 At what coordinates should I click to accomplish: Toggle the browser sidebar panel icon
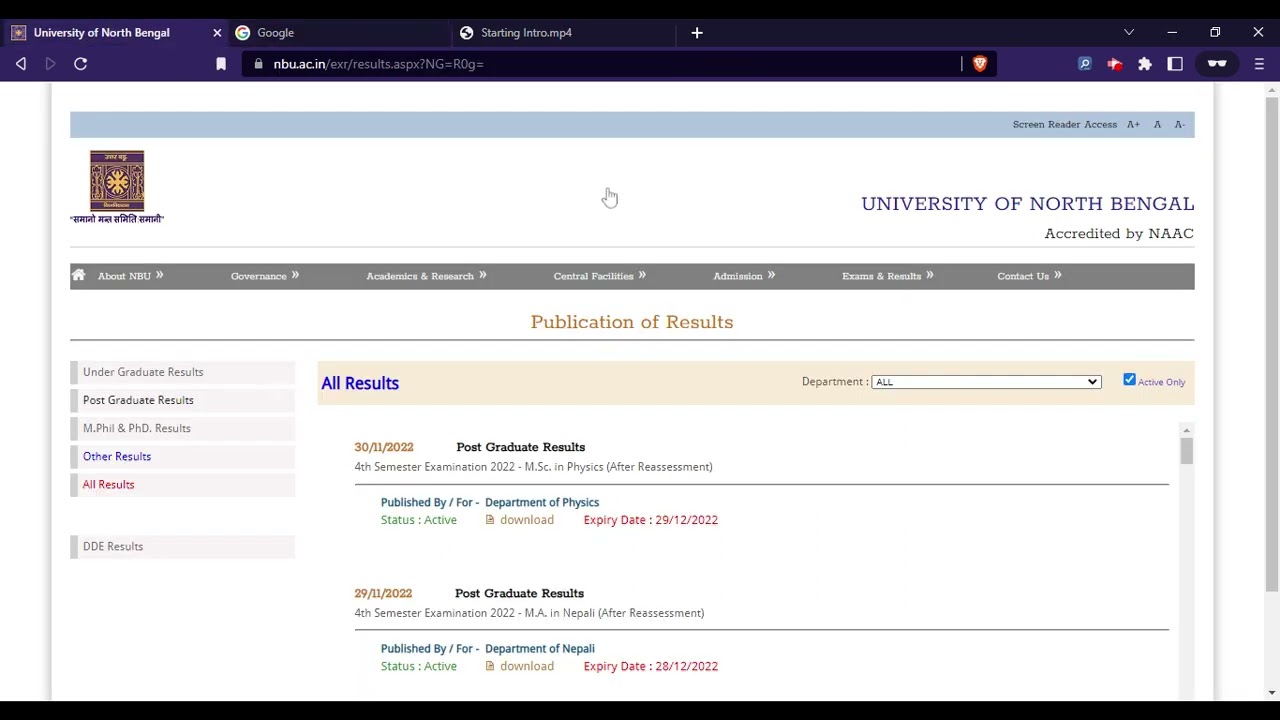point(1175,64)
